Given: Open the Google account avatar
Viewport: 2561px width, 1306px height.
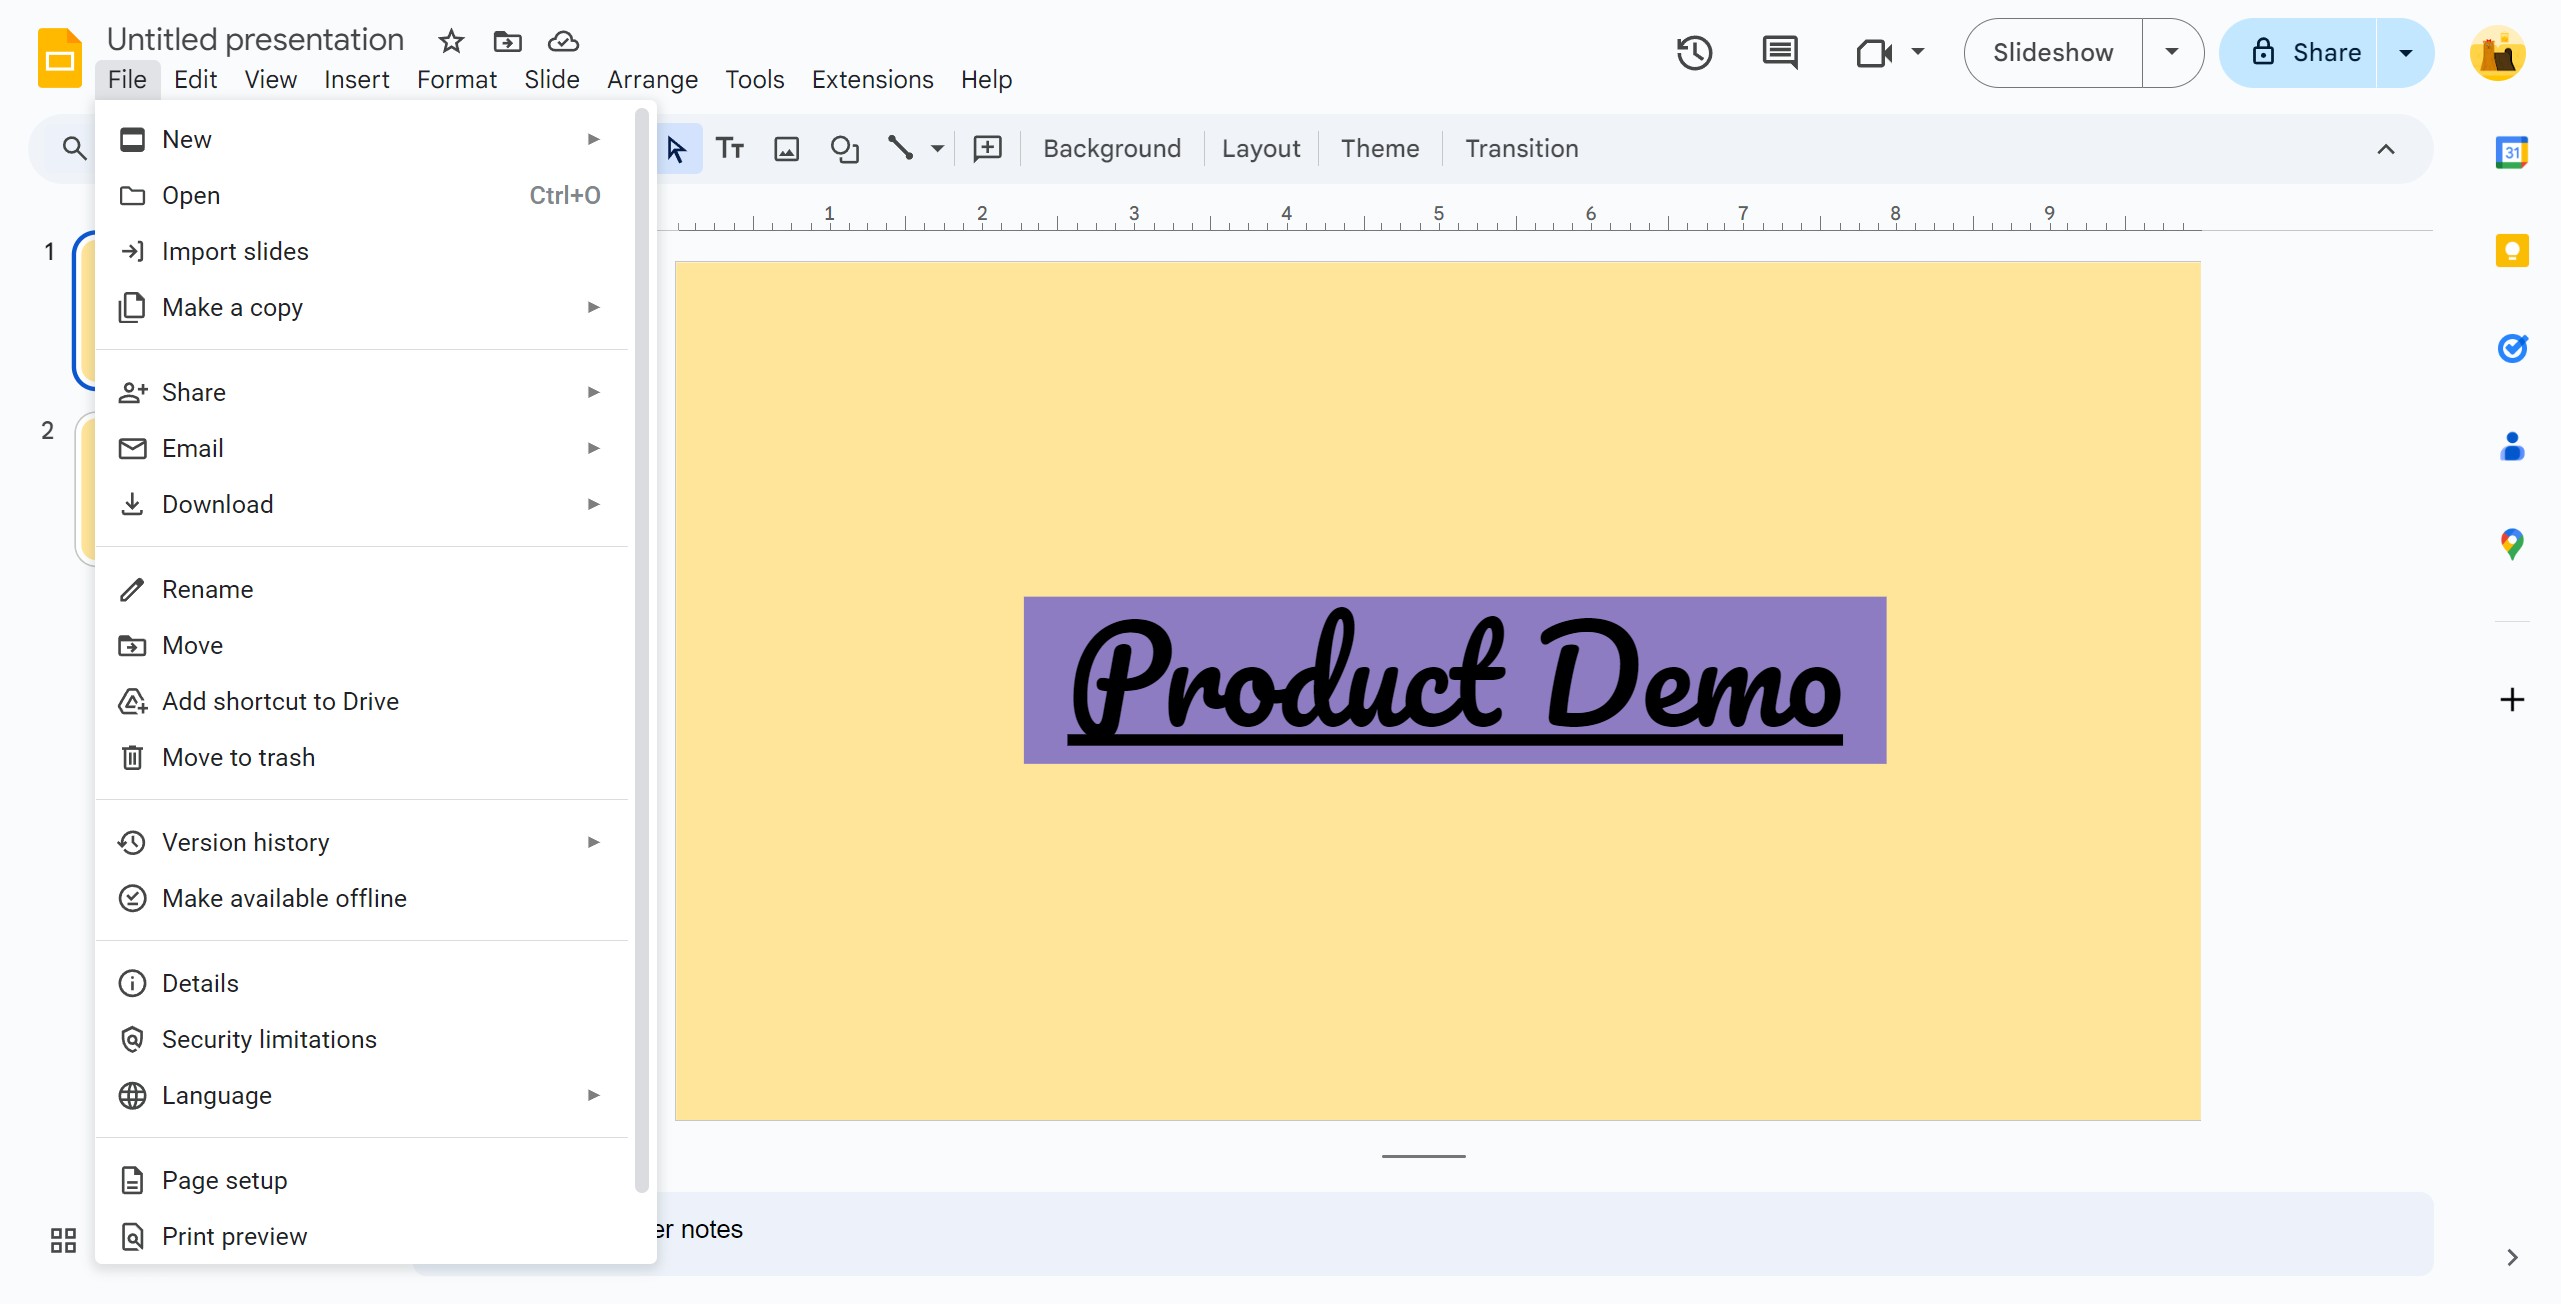Looking at the screenshot, I should coord(2498,53).
